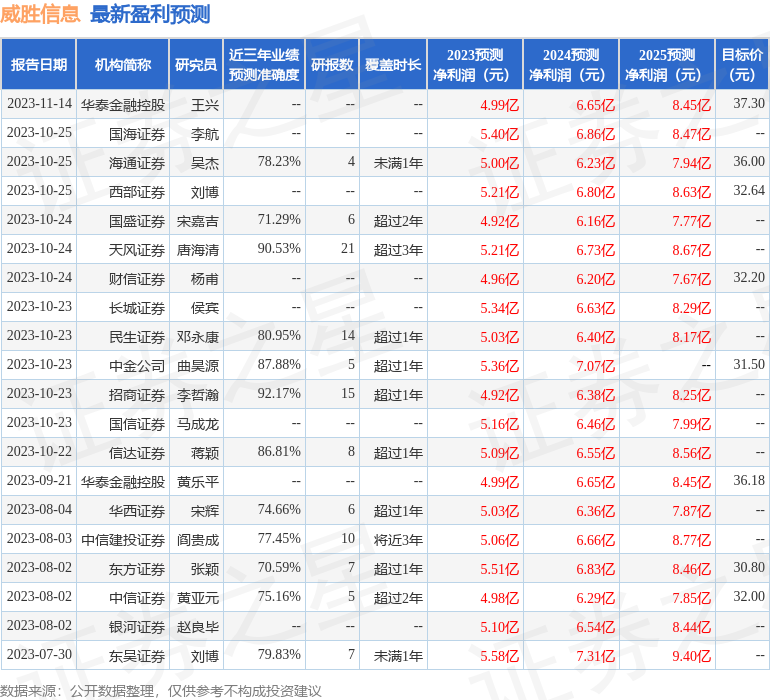This screenshot has height=700, width=770.
Task: Select institution 华西证券
Action: click(x=137, y=510)
